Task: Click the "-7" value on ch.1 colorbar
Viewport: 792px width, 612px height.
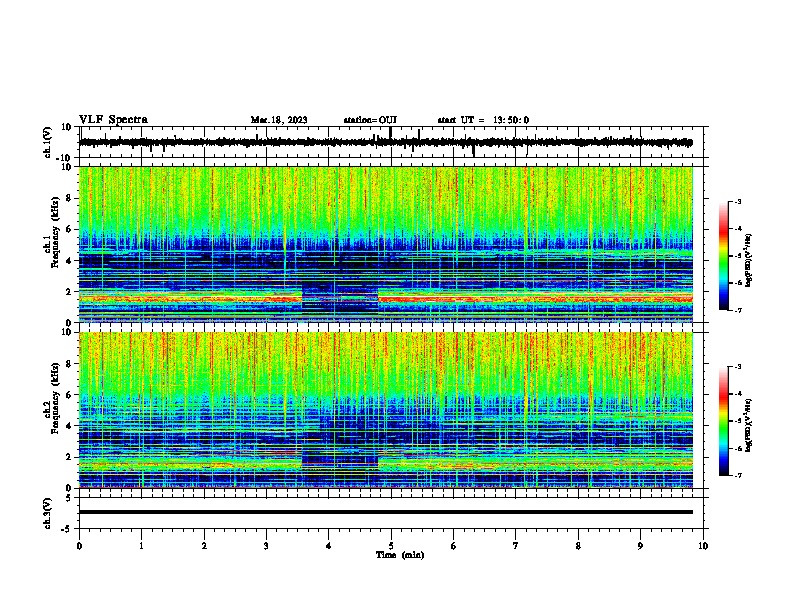Action: 737,310
